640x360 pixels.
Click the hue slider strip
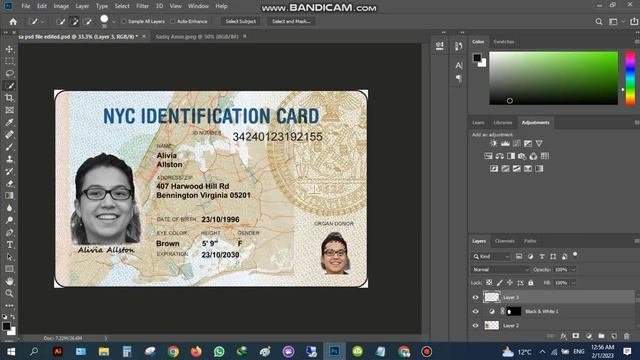pos(630,78)
